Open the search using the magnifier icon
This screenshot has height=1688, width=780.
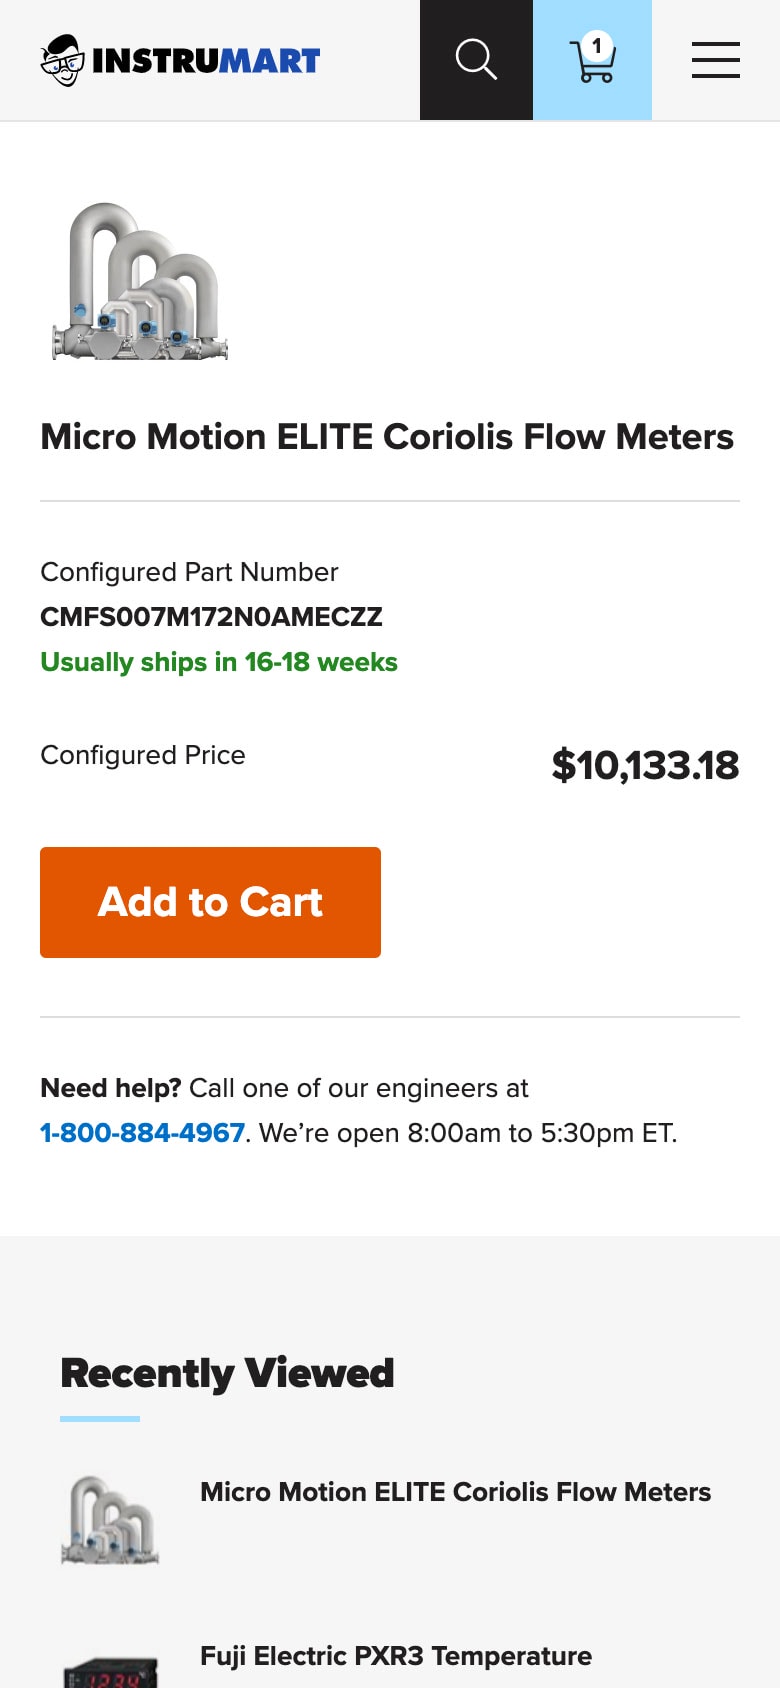pyautogui.click(x=476, y=60)
